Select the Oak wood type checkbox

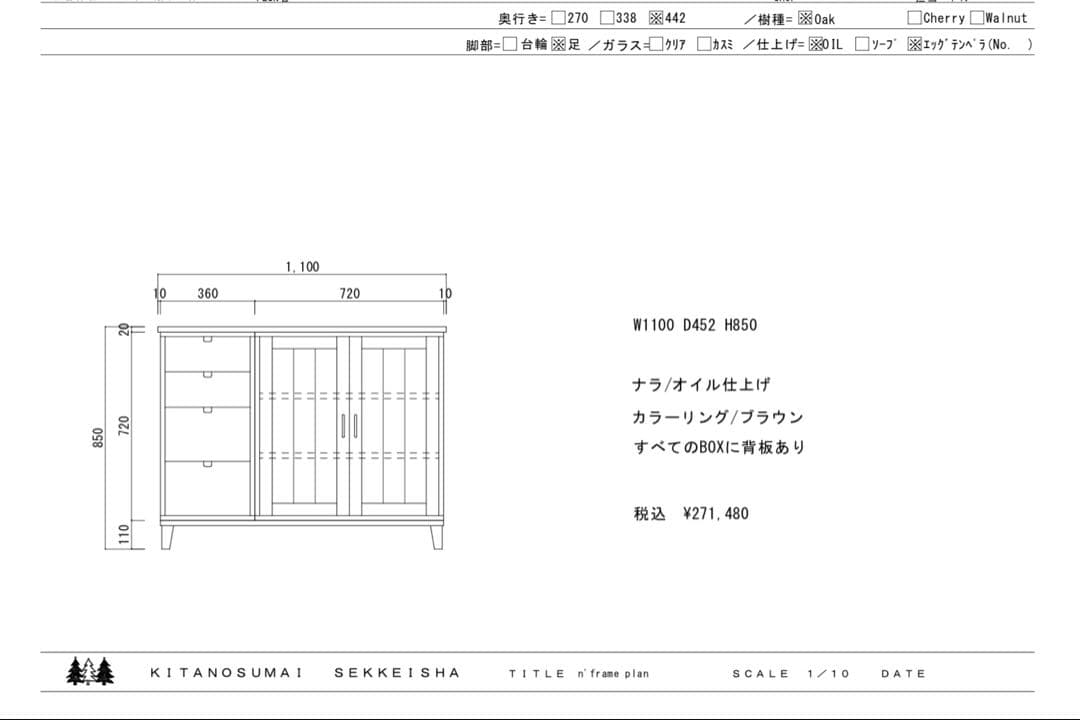pos(804,17)
